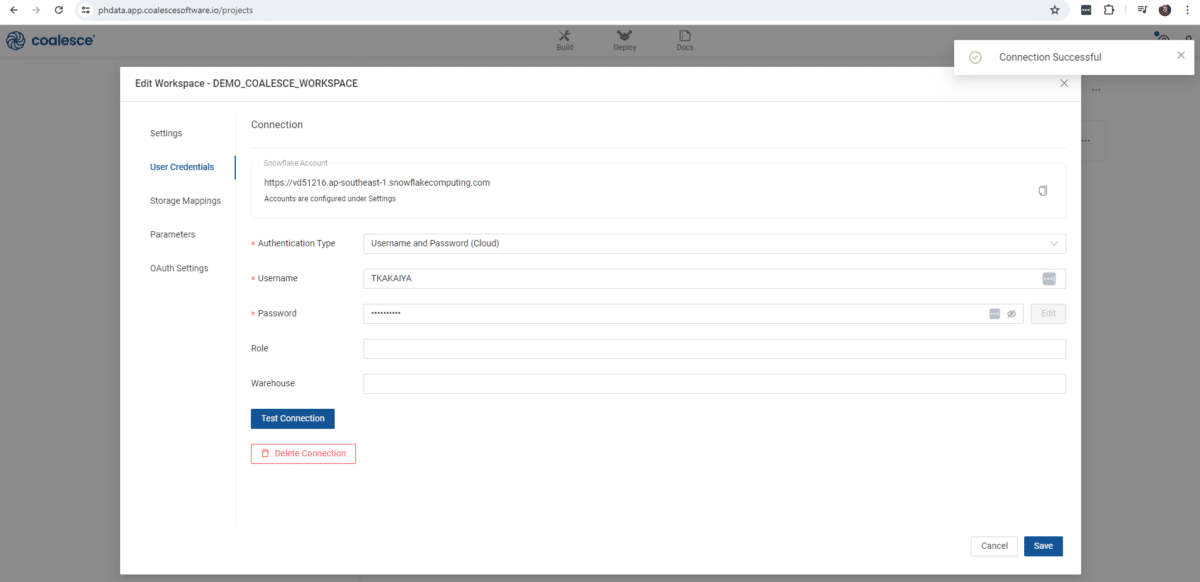Click the Cancel button
1200x582 pixels.
994,546
